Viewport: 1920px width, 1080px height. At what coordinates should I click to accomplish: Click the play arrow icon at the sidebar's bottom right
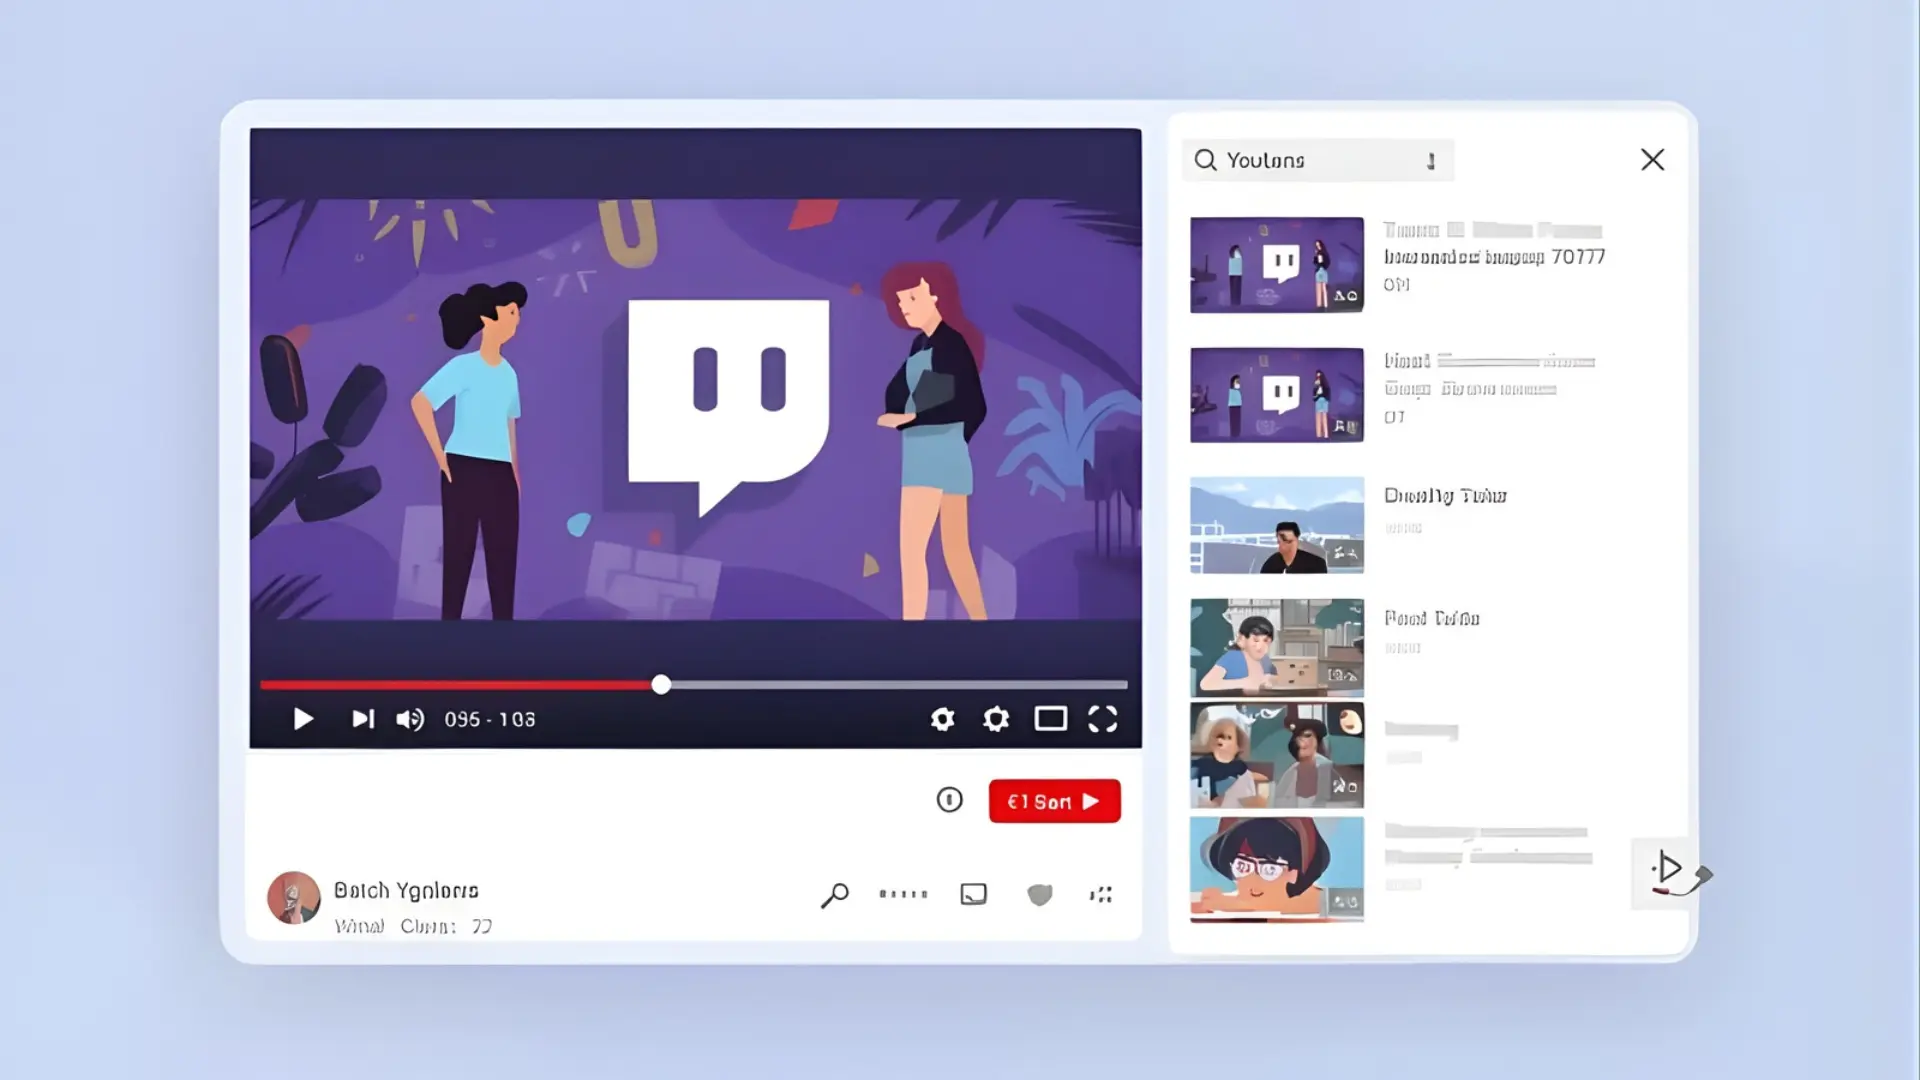click(1666, 868)
